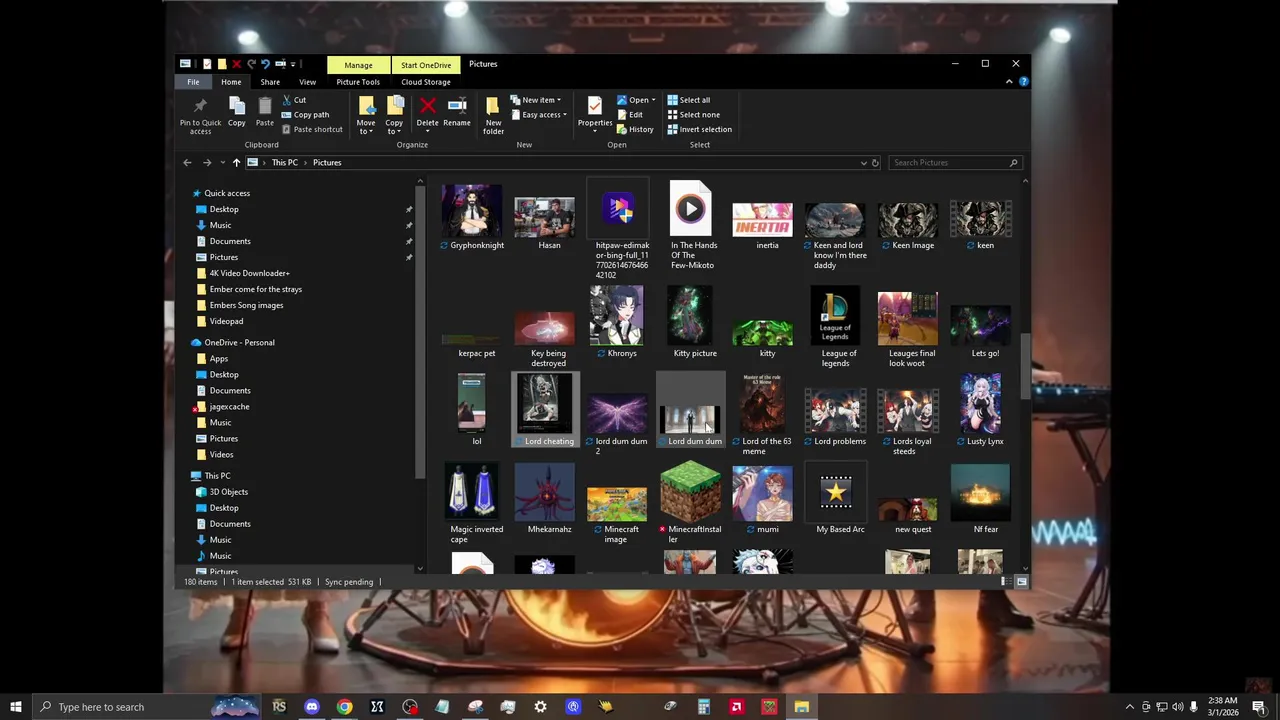This screenshot has width=1280, height=720.
Task: Select the MinecraftInstaller file
Action: [x=691, y=504]
